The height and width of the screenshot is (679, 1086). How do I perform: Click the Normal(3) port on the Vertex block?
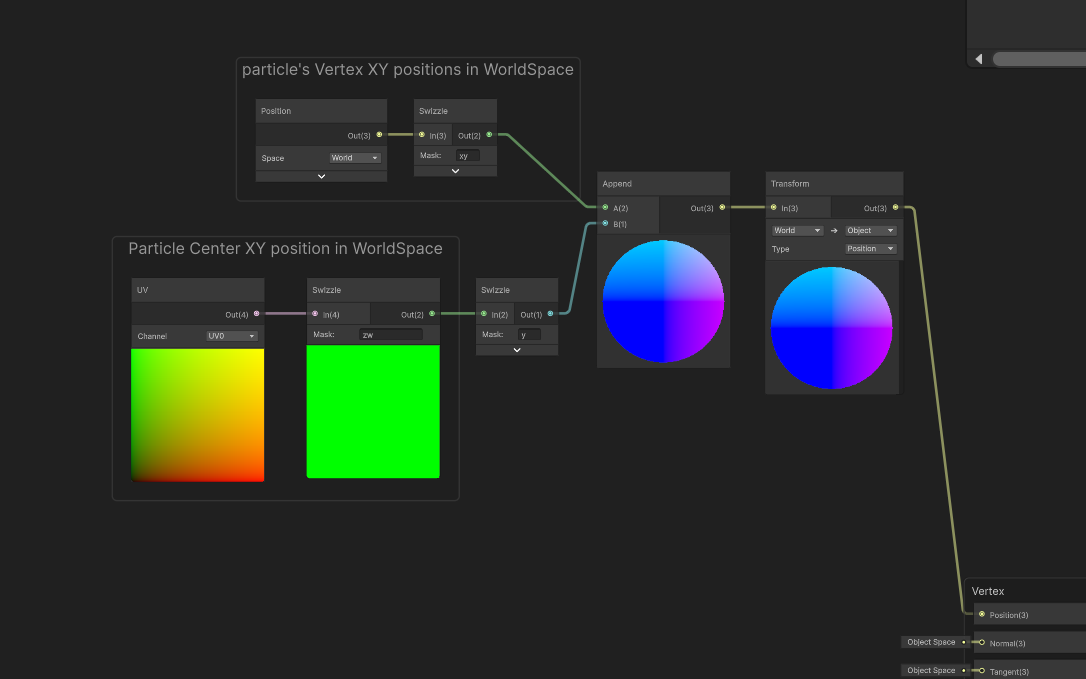tap(980, 642)
